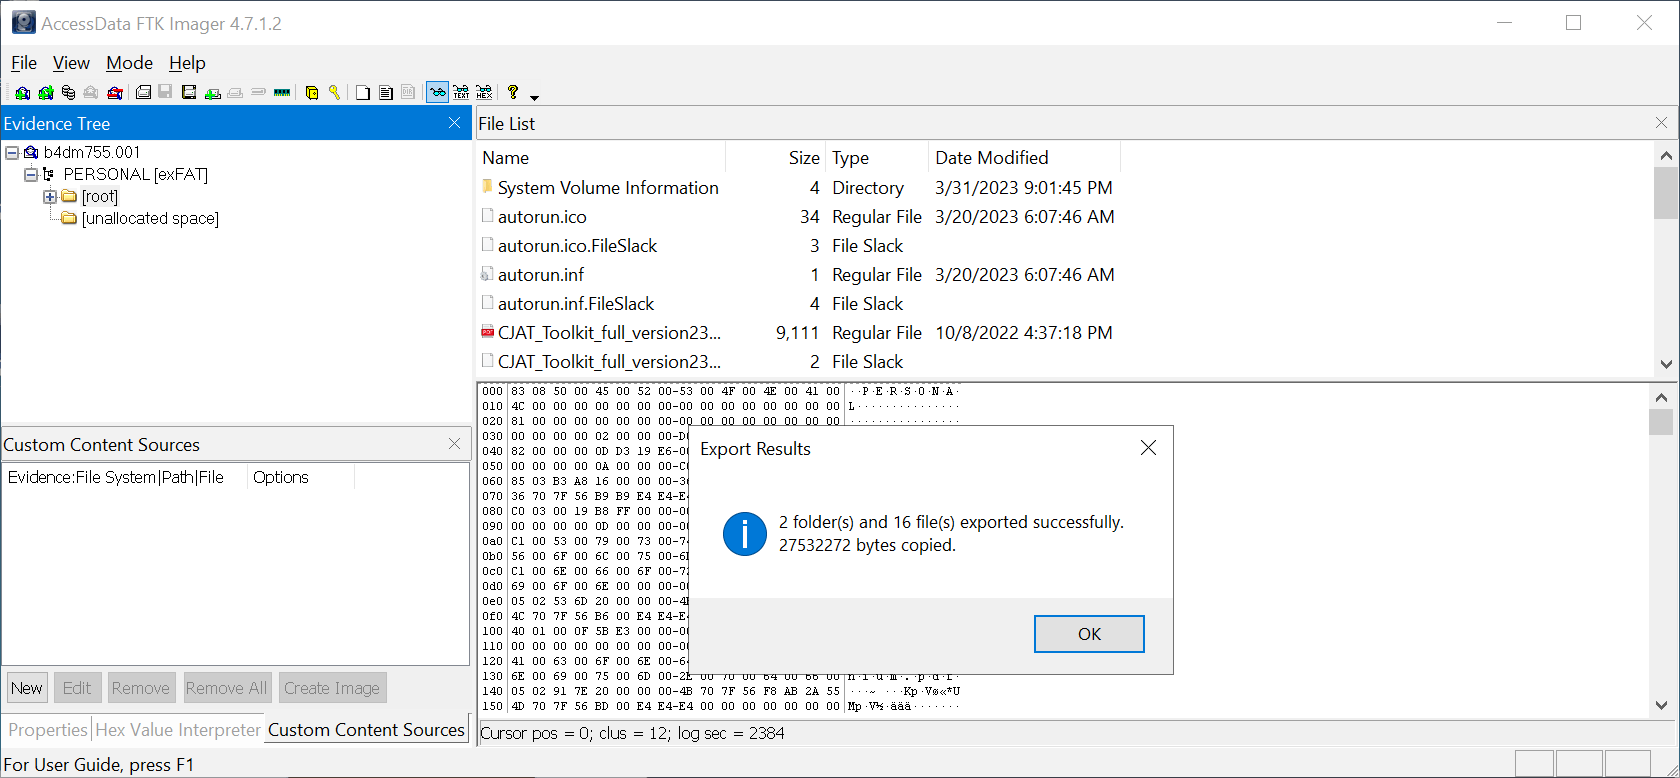The width and height of the screenshot is (1680, 778).
Task: Click the Remove All Evidence Items icon
Action: 115,93
